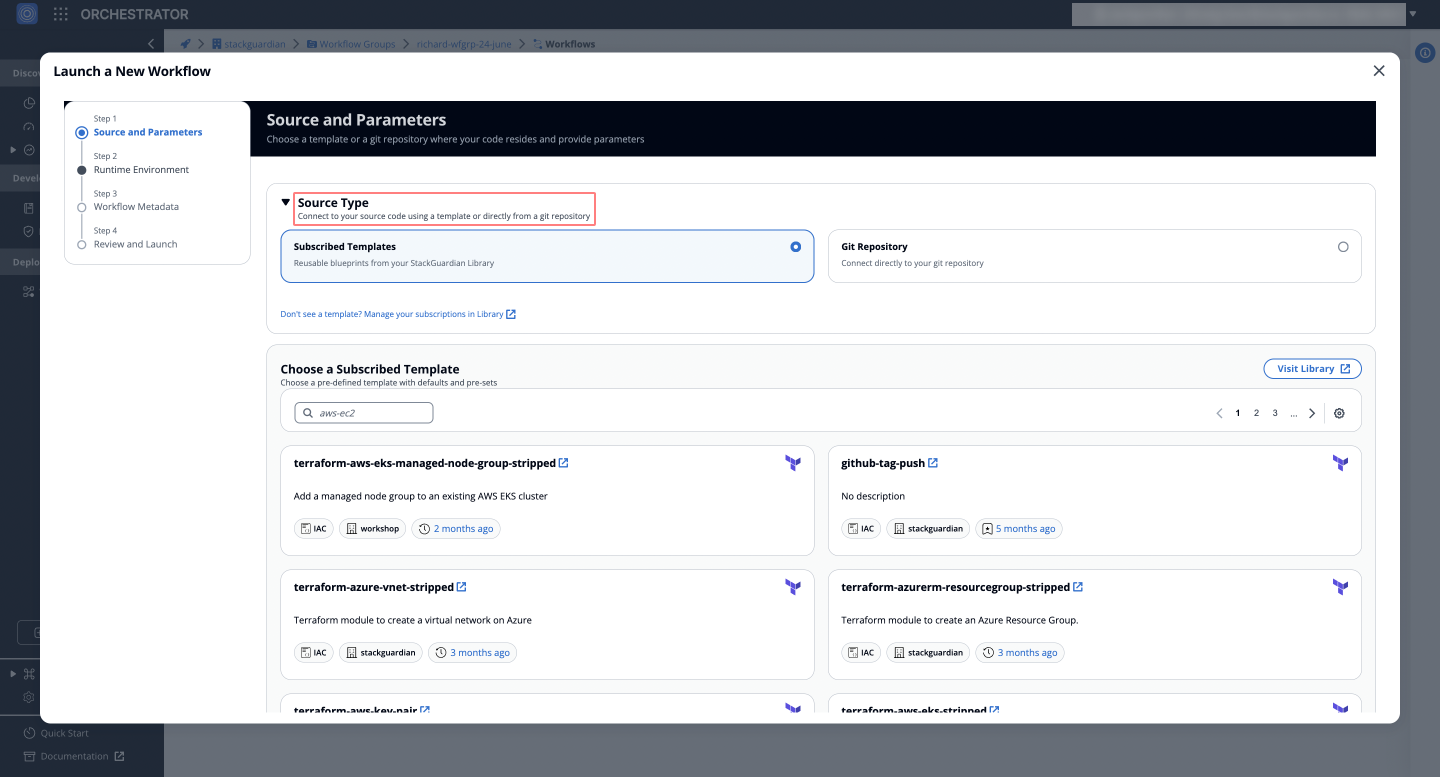
Task: Open the apps grid menu icon
Action: point(61,14)
